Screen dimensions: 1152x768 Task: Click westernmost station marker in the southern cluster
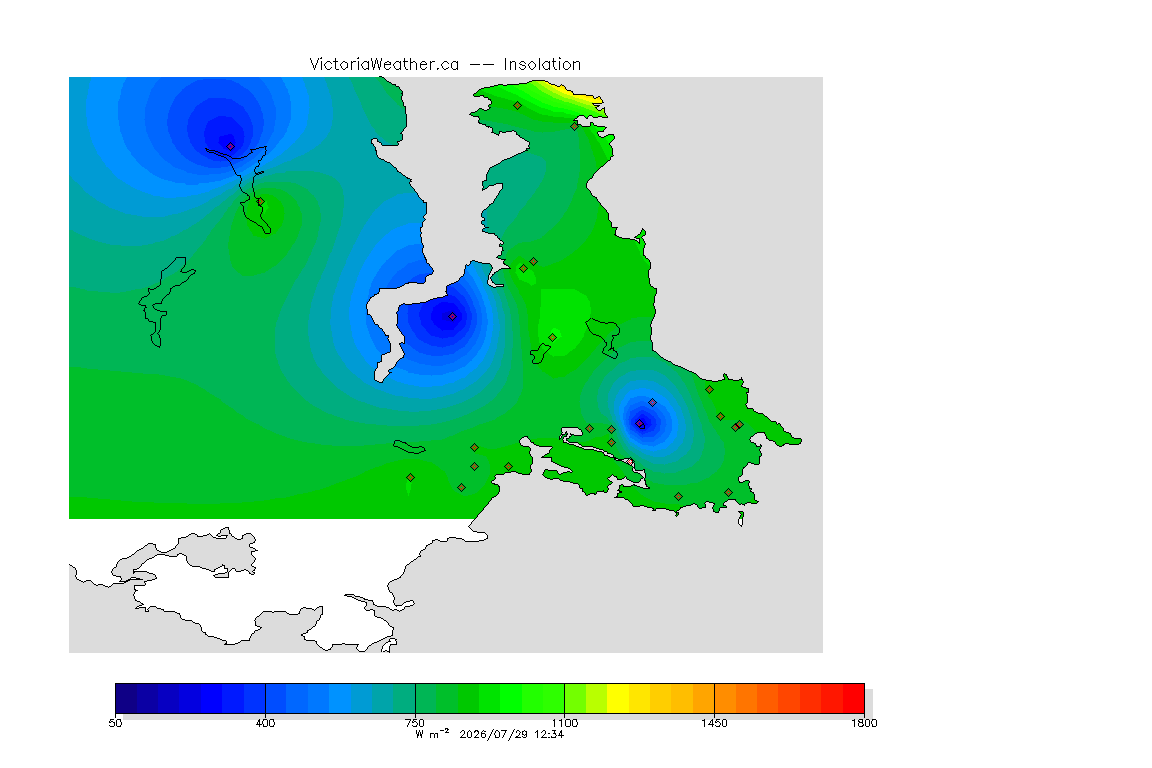(x=411, y=478)
